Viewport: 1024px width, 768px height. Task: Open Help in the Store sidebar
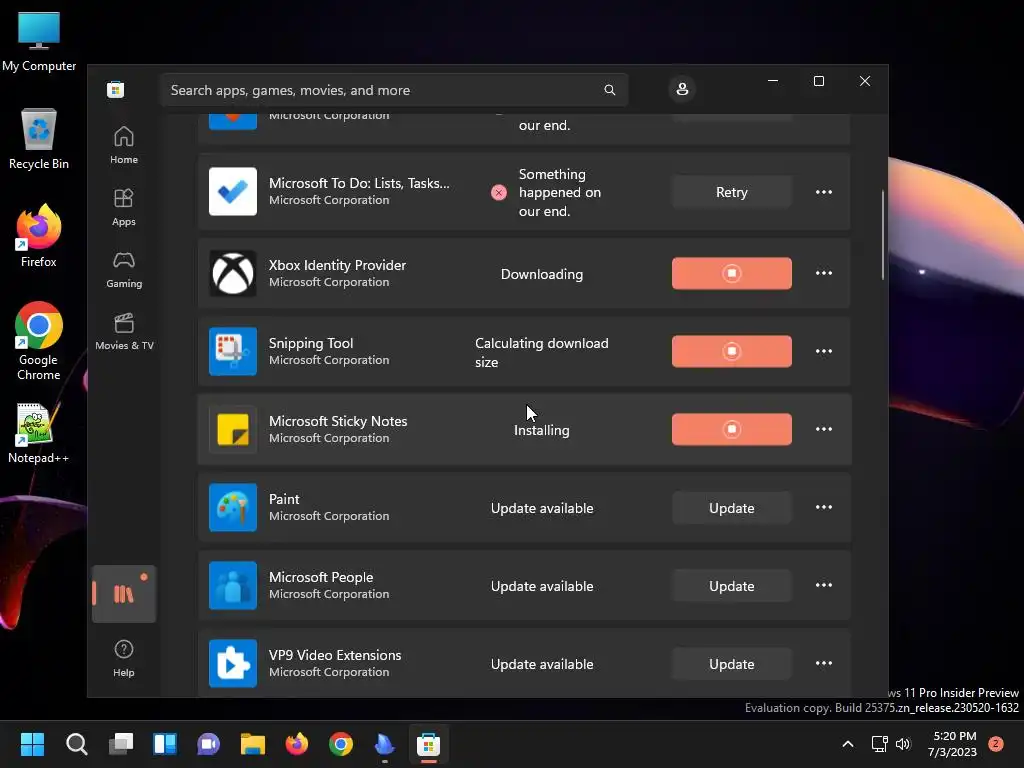click(124, 658)
